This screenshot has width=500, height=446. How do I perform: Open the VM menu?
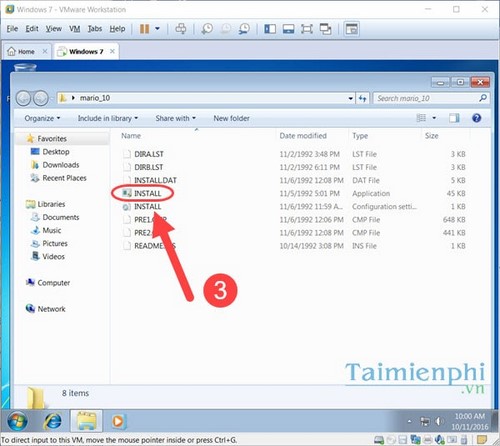click(75, 29)
